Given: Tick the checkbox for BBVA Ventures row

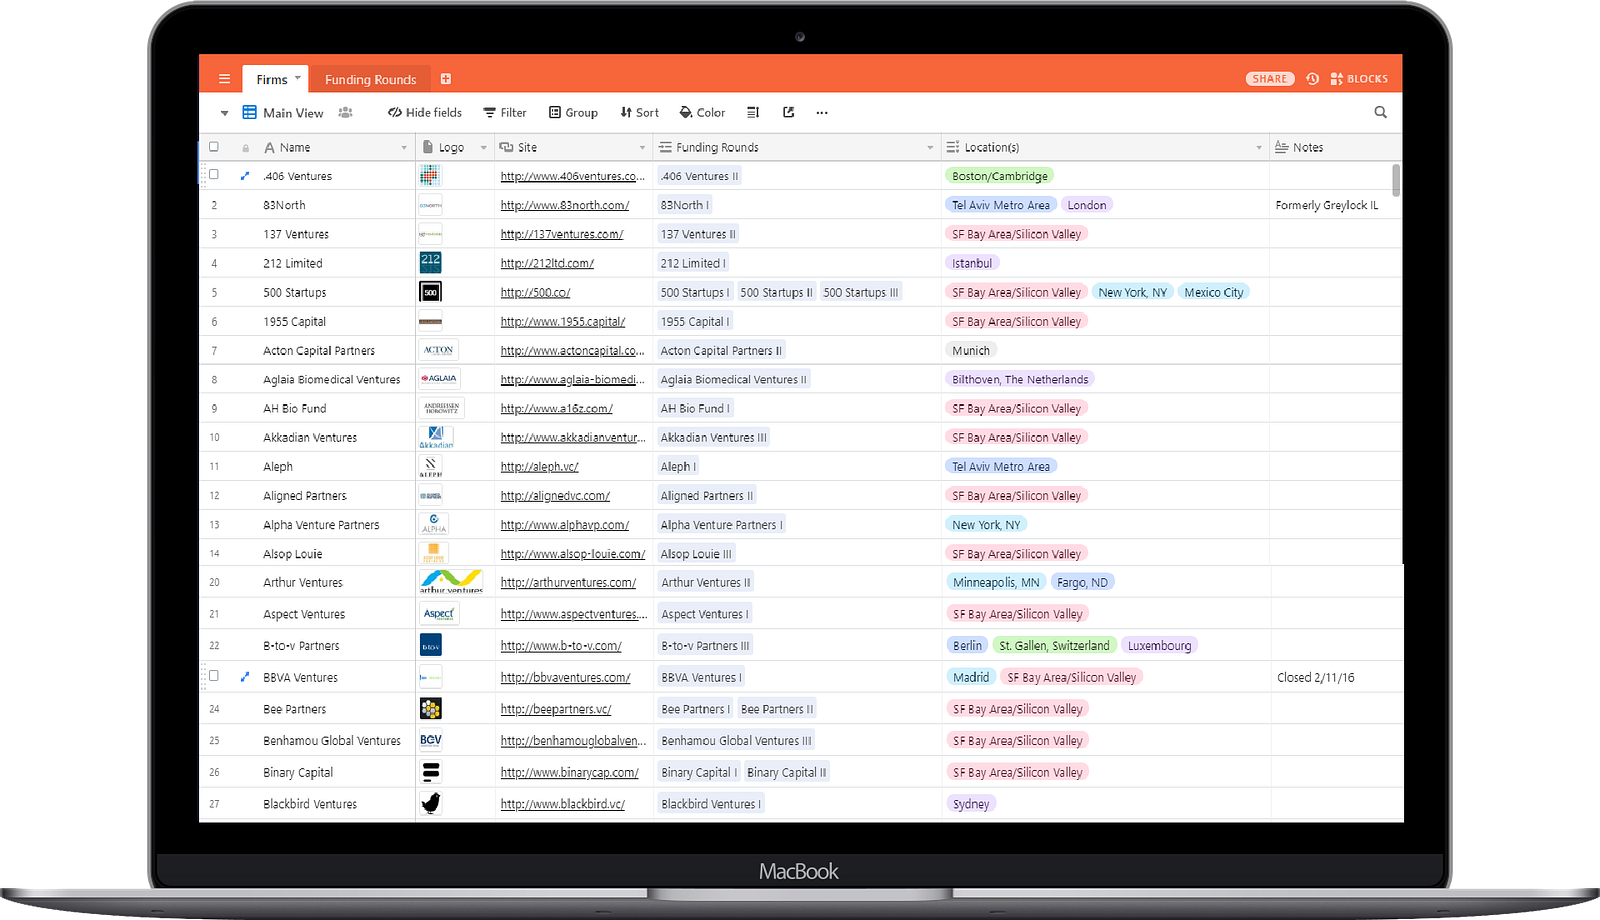Looking at the screenshot, I should 213,676.
